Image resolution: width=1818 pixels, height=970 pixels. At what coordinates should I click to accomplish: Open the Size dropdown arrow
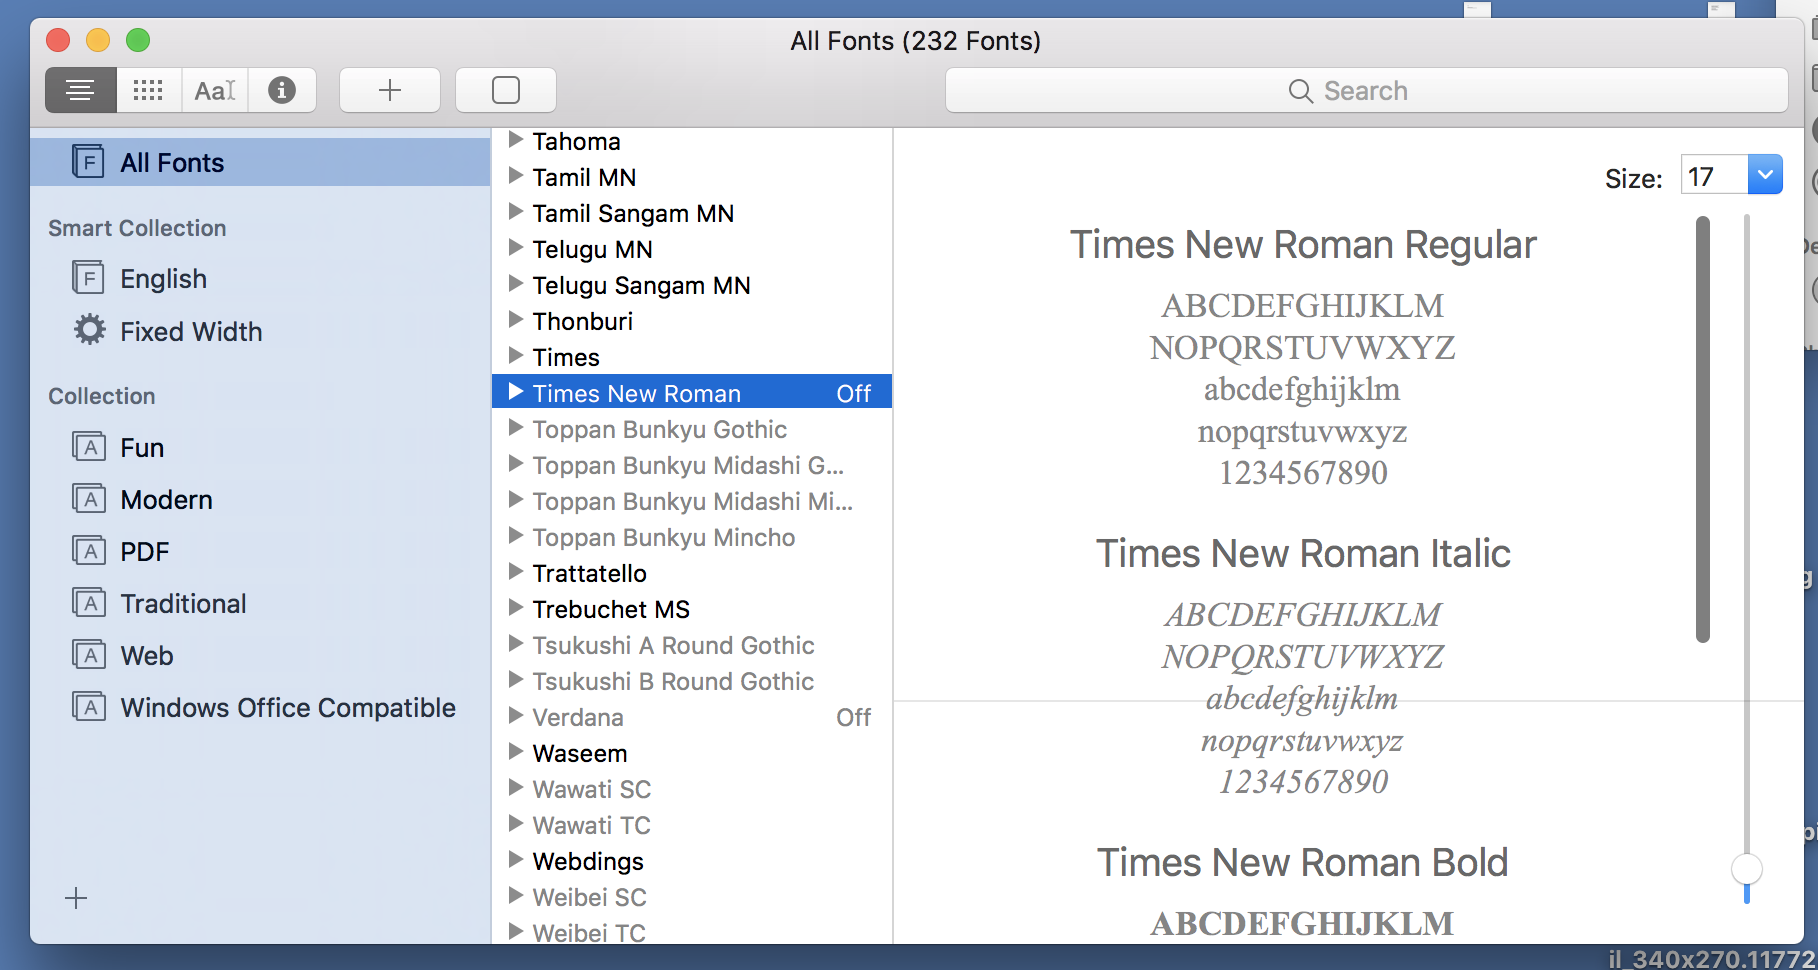click(x=1765, y=175)
